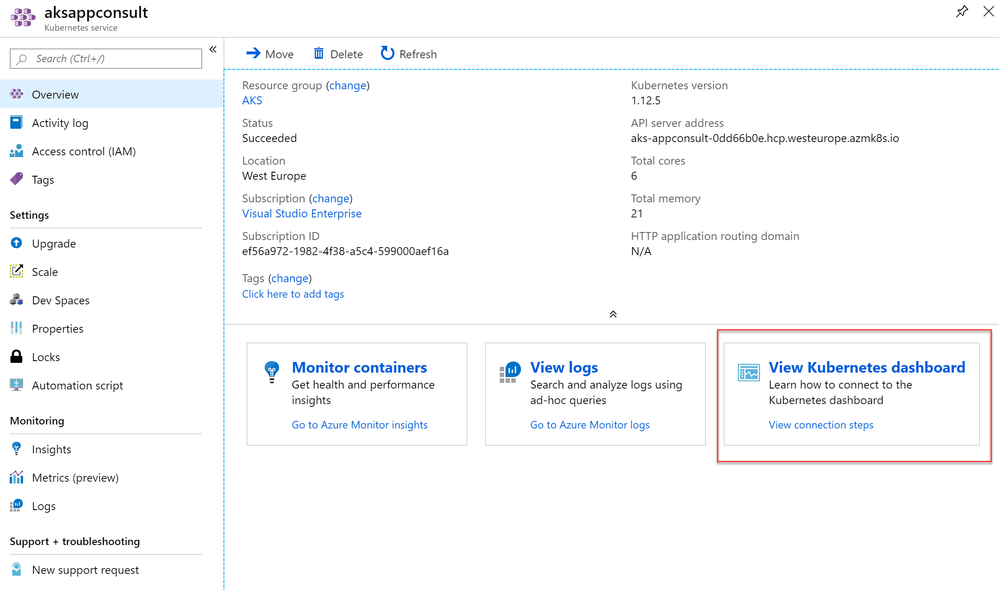Click the Kubernetes dashboard tile icon
The width and height of the screenshot is (999, 590).
tap(749, 372)
